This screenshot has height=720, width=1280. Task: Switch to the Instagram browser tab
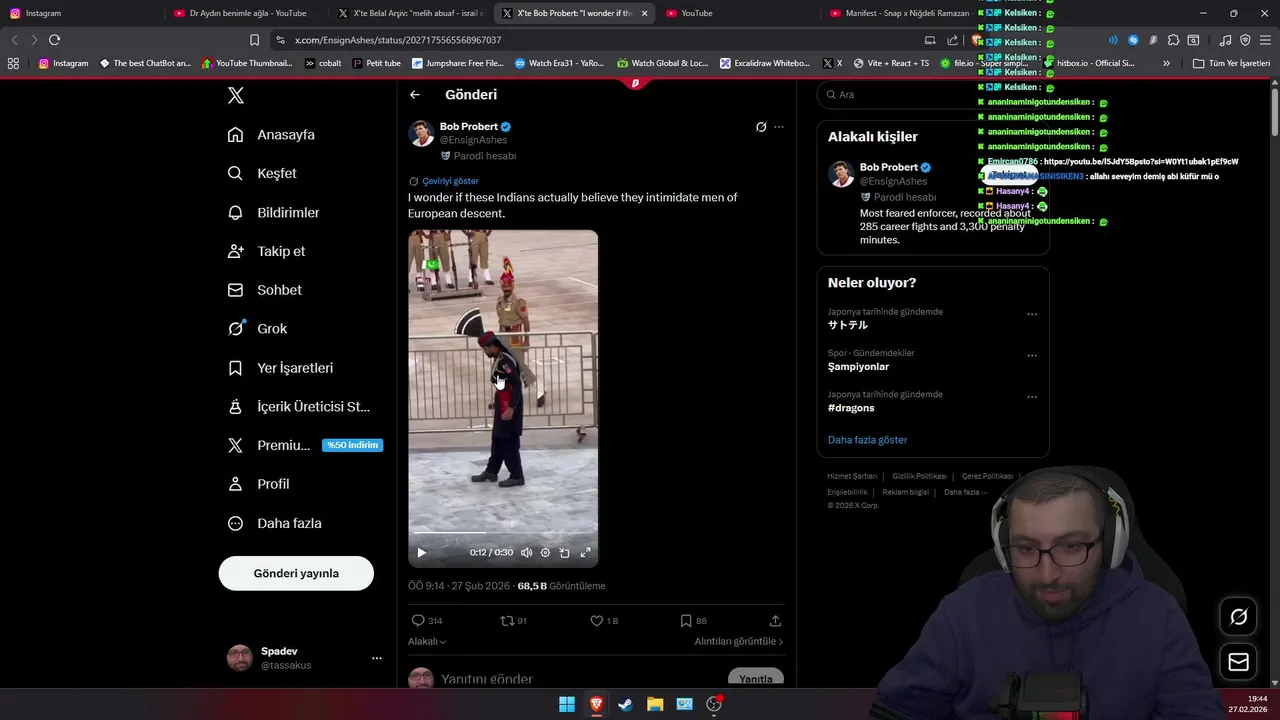click(x=80, y=13)
